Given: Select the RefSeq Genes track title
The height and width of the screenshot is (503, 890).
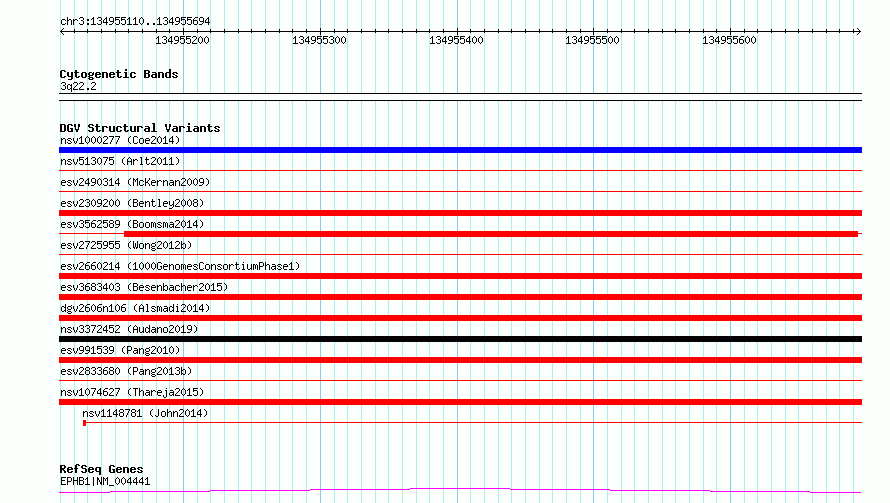Looking at the screenshot, I should pyautogui.click(x=101, y=469).
